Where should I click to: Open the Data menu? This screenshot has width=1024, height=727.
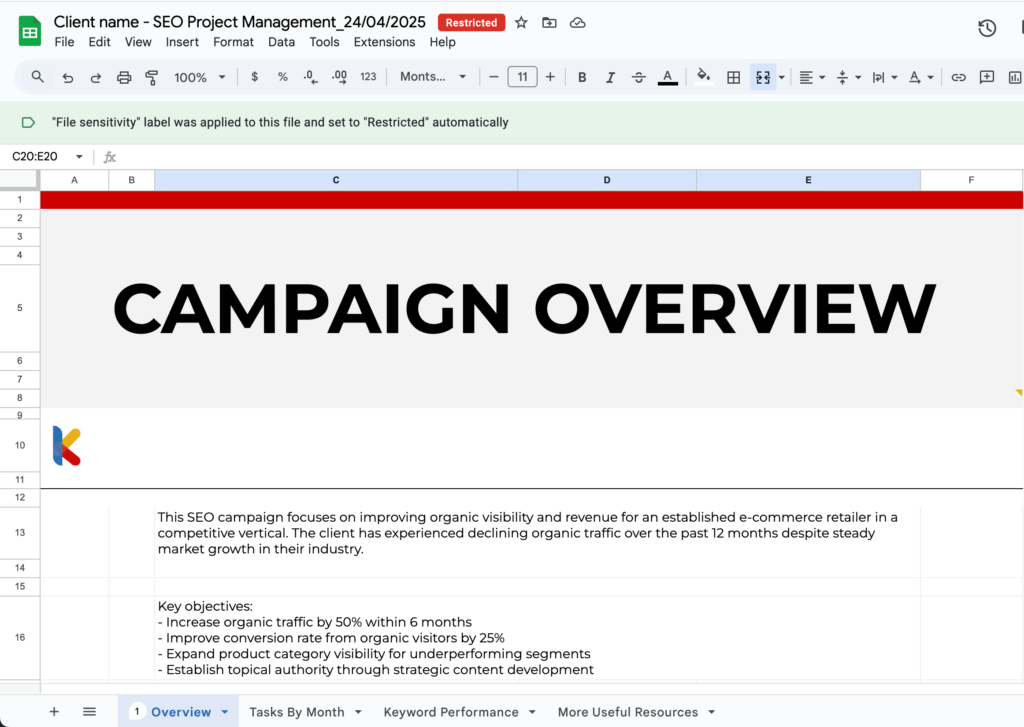click(281, 42)
